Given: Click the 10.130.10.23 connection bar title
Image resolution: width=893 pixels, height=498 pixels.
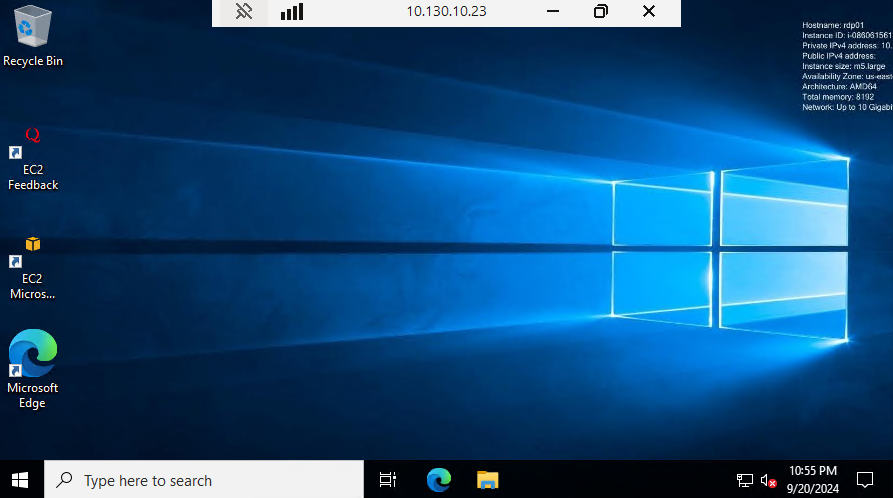Looking at the screenshot, I should (x=446, y=12).
